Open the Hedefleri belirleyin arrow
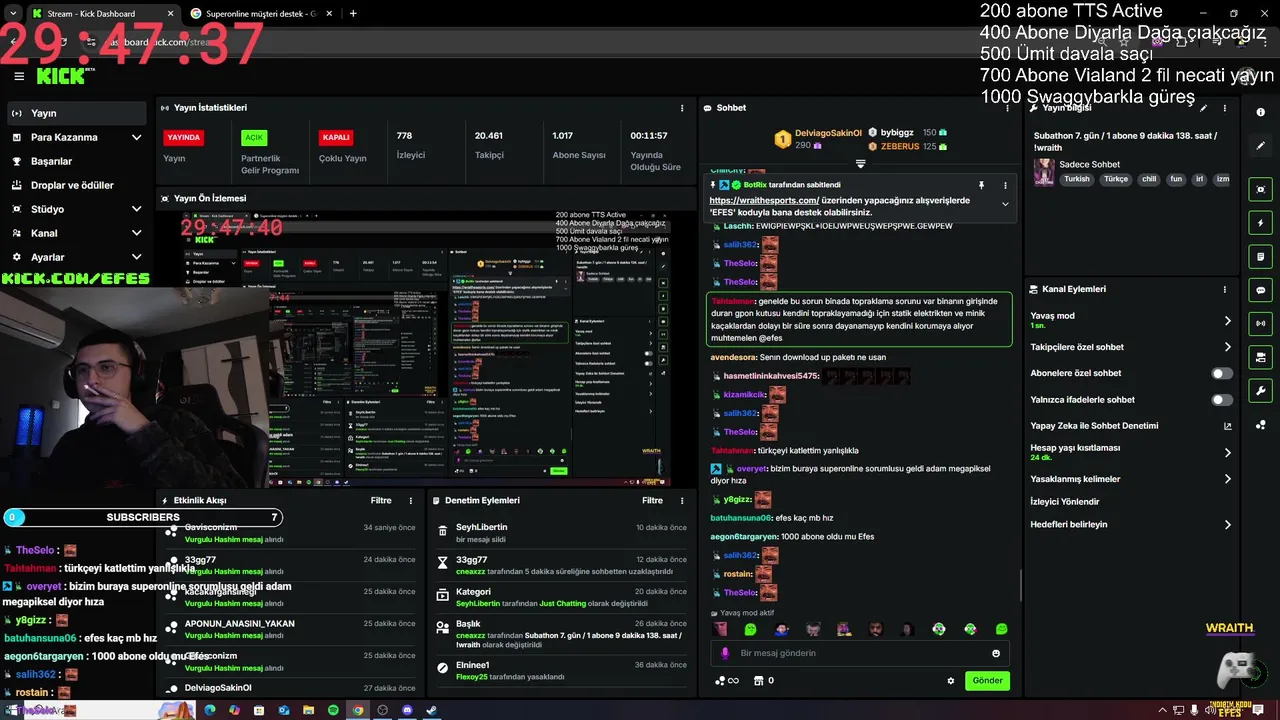 click(1228, 524)
